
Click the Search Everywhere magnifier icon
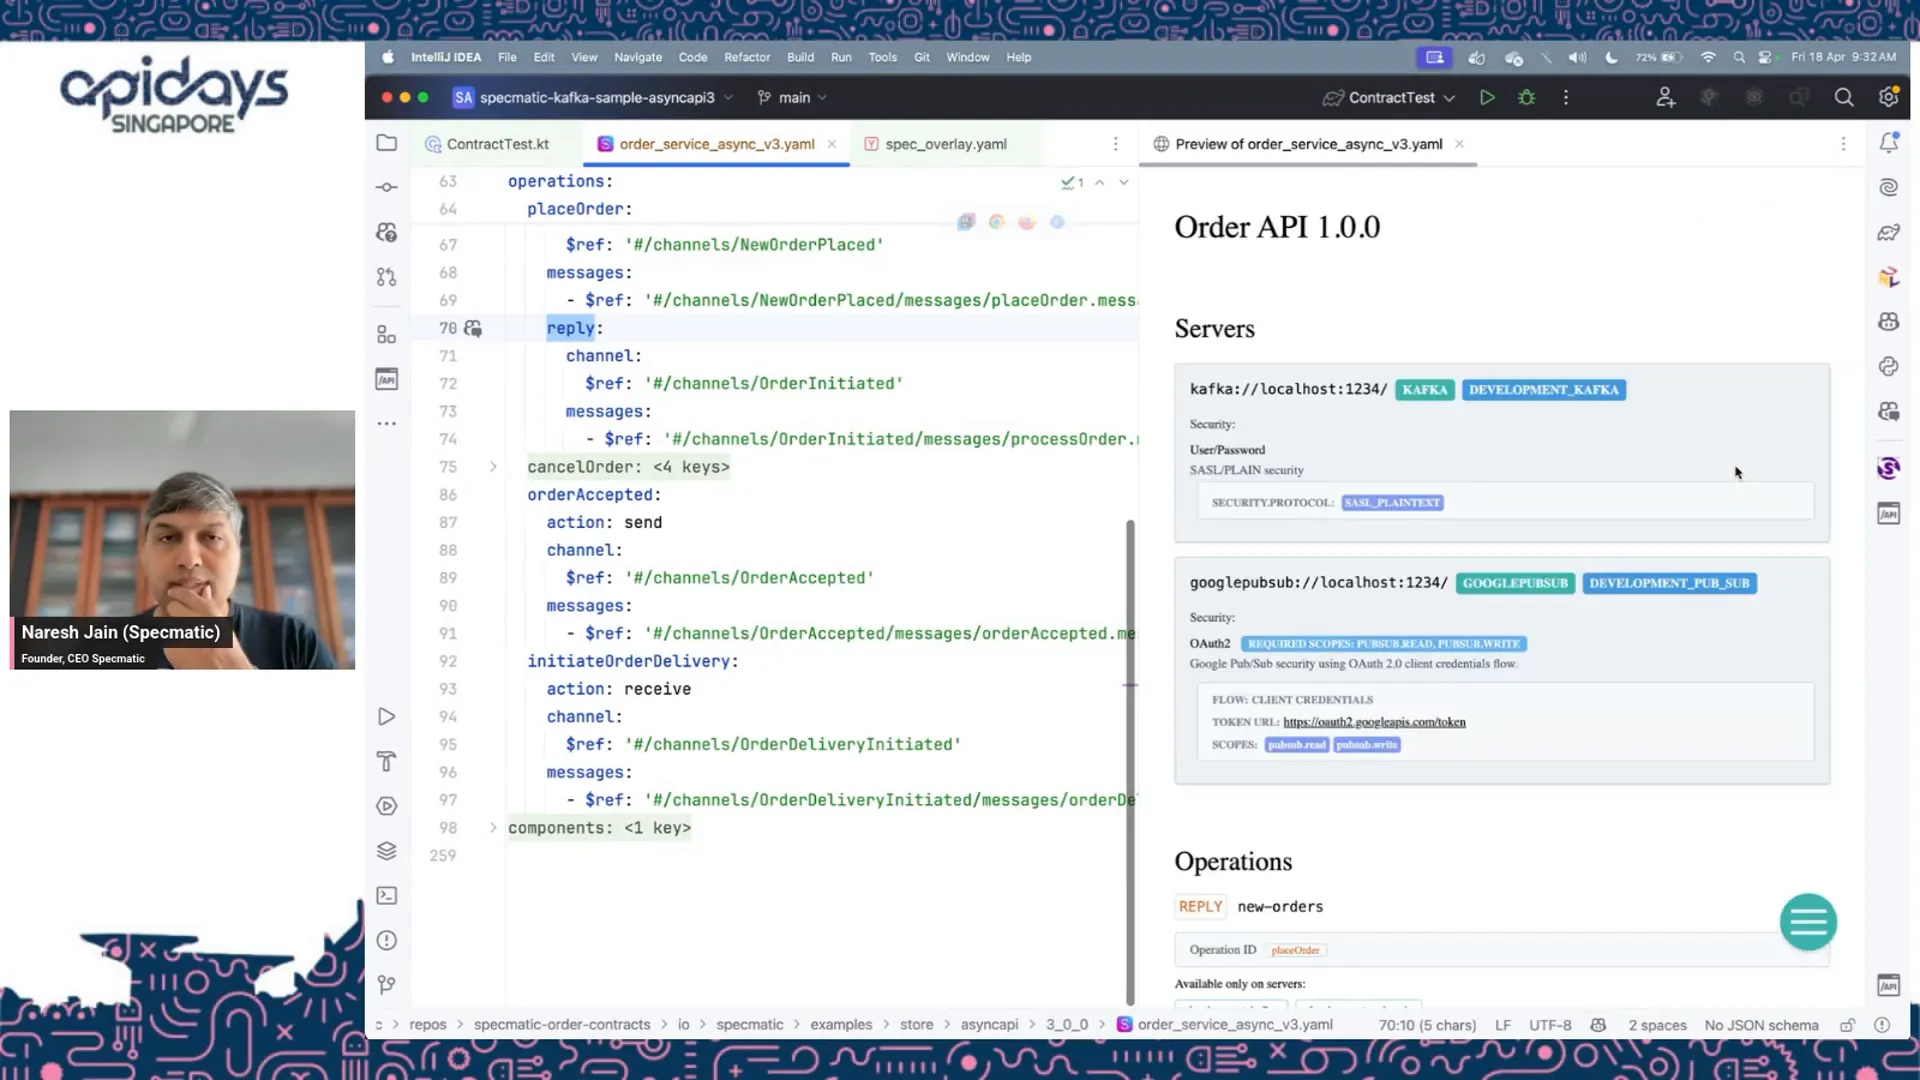tap(1843, 97)
